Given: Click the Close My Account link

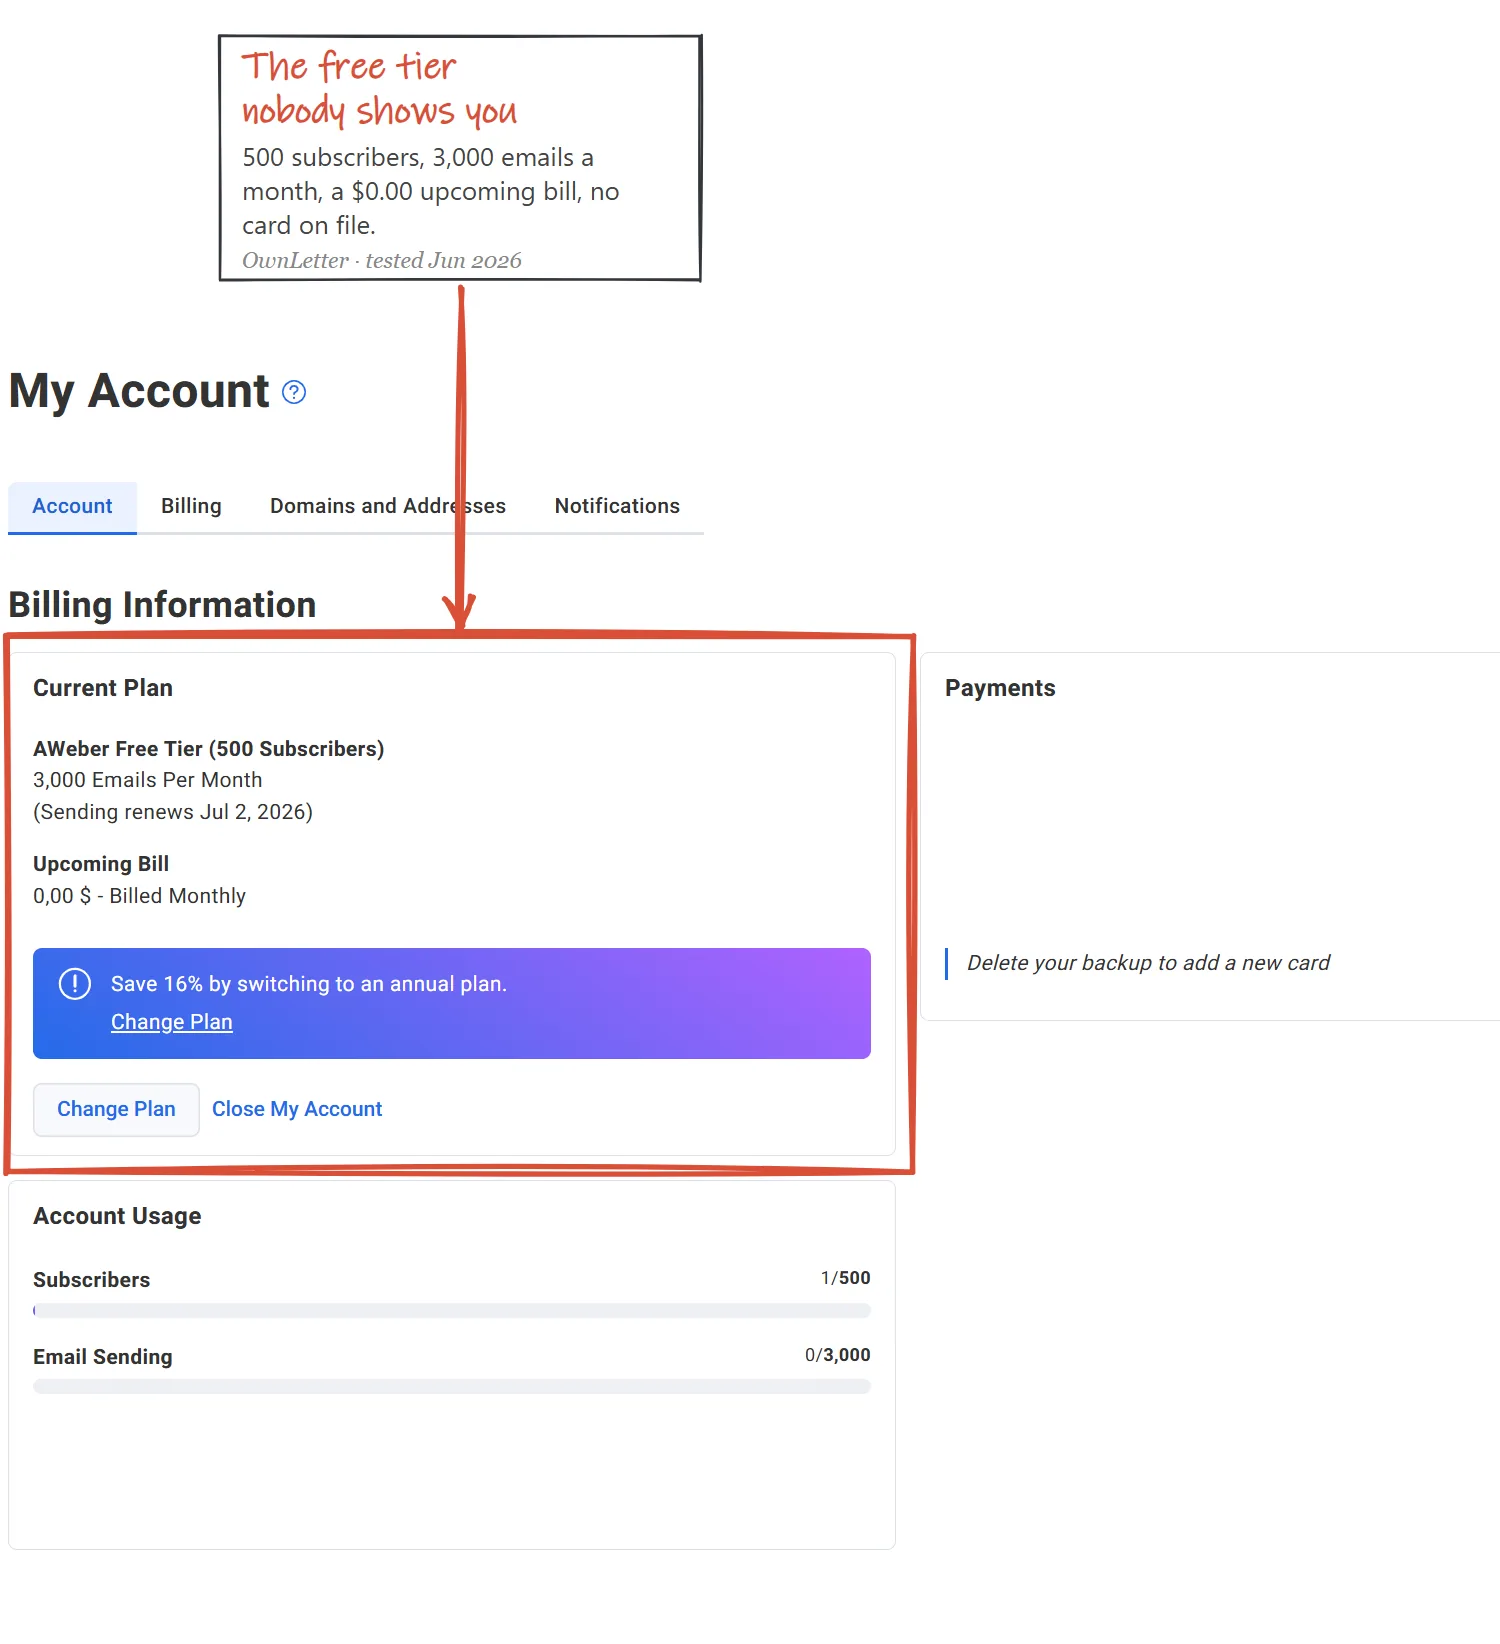Looking at the screenshot, I should (x=297, y=1109).
